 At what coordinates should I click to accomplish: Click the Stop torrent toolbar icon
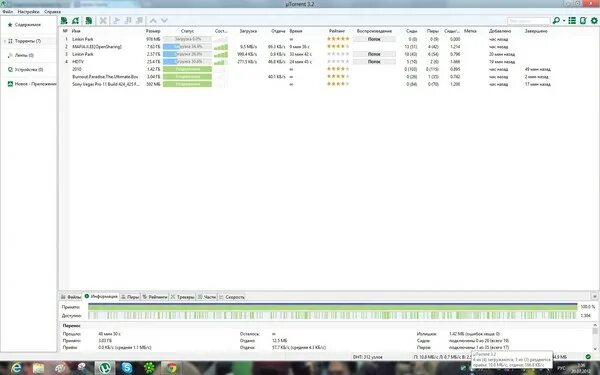(x=140, y=21)
